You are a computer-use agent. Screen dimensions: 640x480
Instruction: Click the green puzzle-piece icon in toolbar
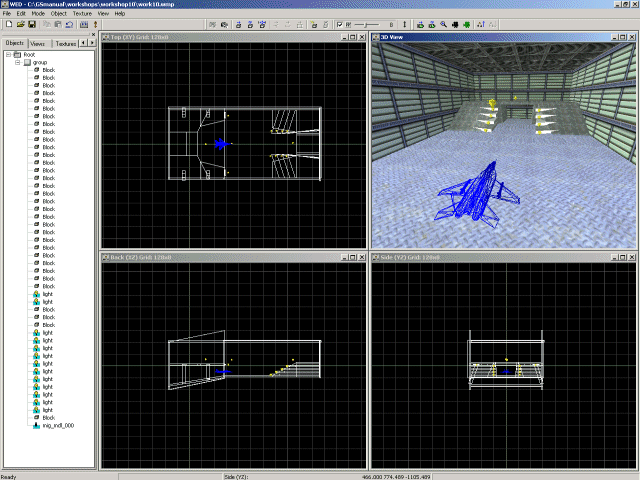(x=467, y=24)
